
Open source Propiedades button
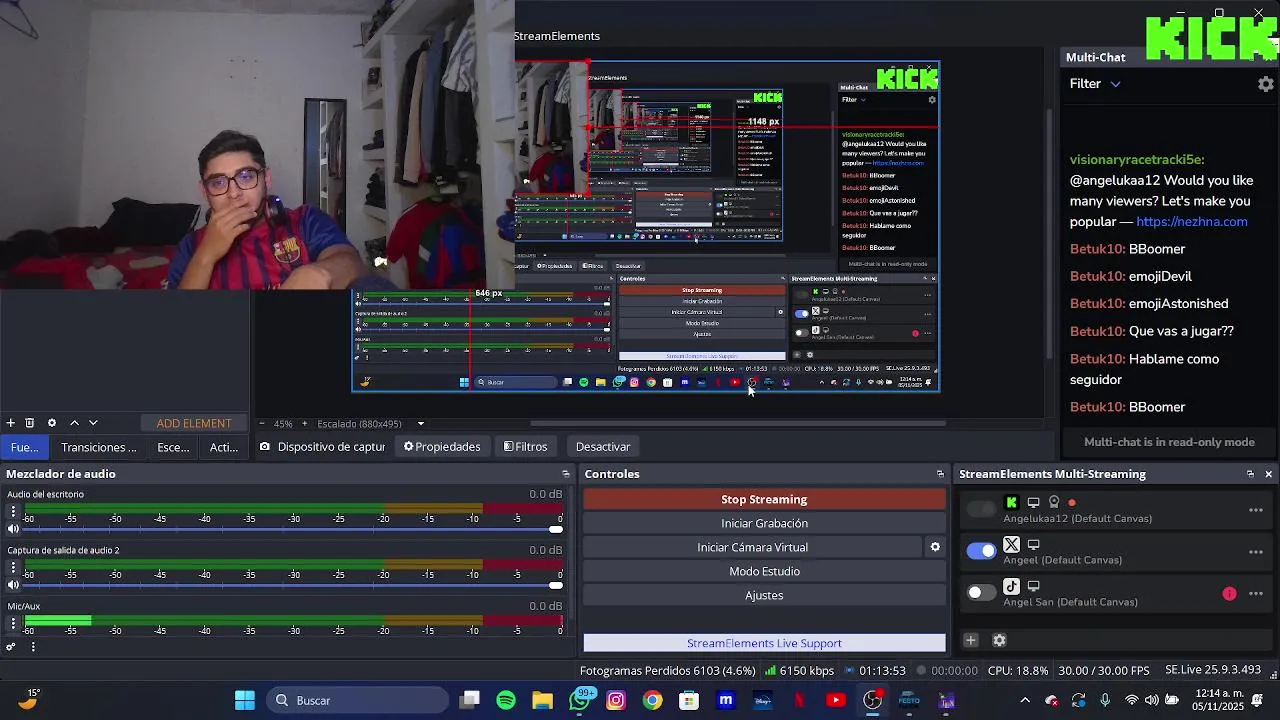tap(442, 447)
